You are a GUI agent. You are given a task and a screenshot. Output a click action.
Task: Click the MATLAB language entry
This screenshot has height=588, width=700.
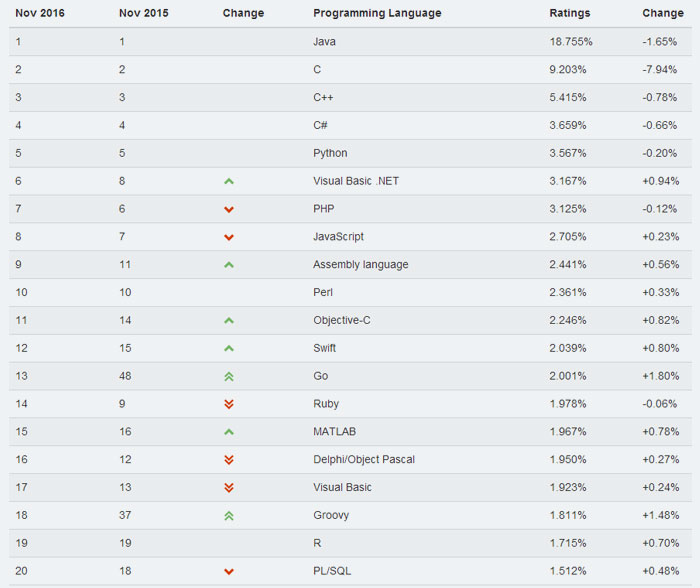(x=334, y=431)
